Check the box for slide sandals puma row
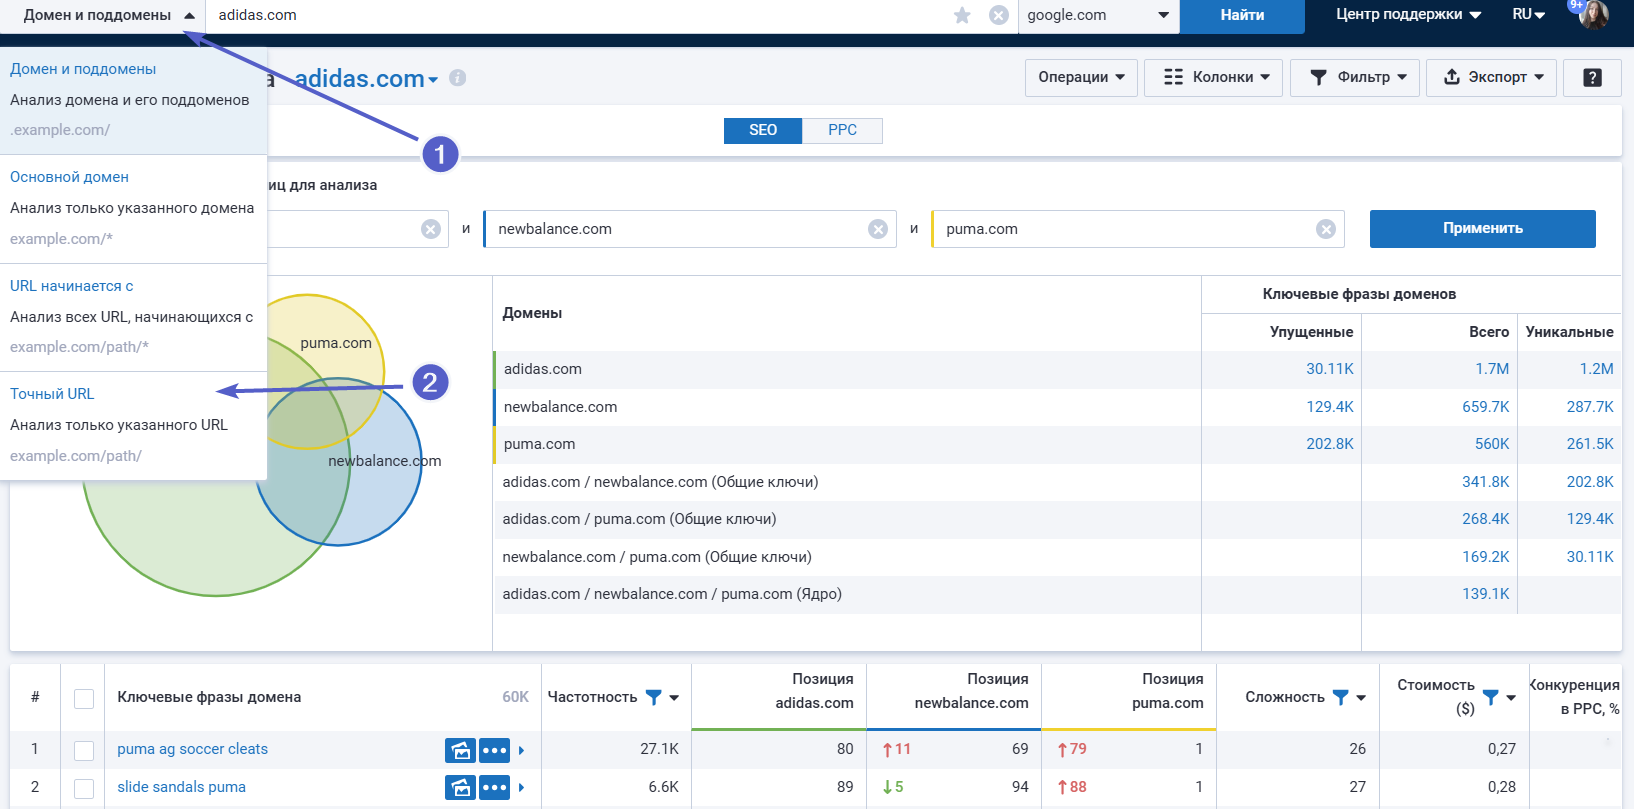This screenshot has width=1634, height=809. (84, 788)
